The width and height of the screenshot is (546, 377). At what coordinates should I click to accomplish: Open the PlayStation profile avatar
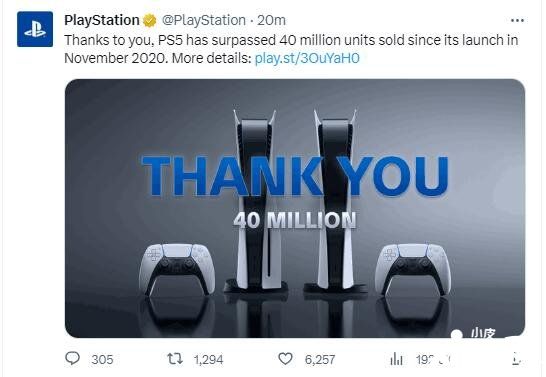35,29
